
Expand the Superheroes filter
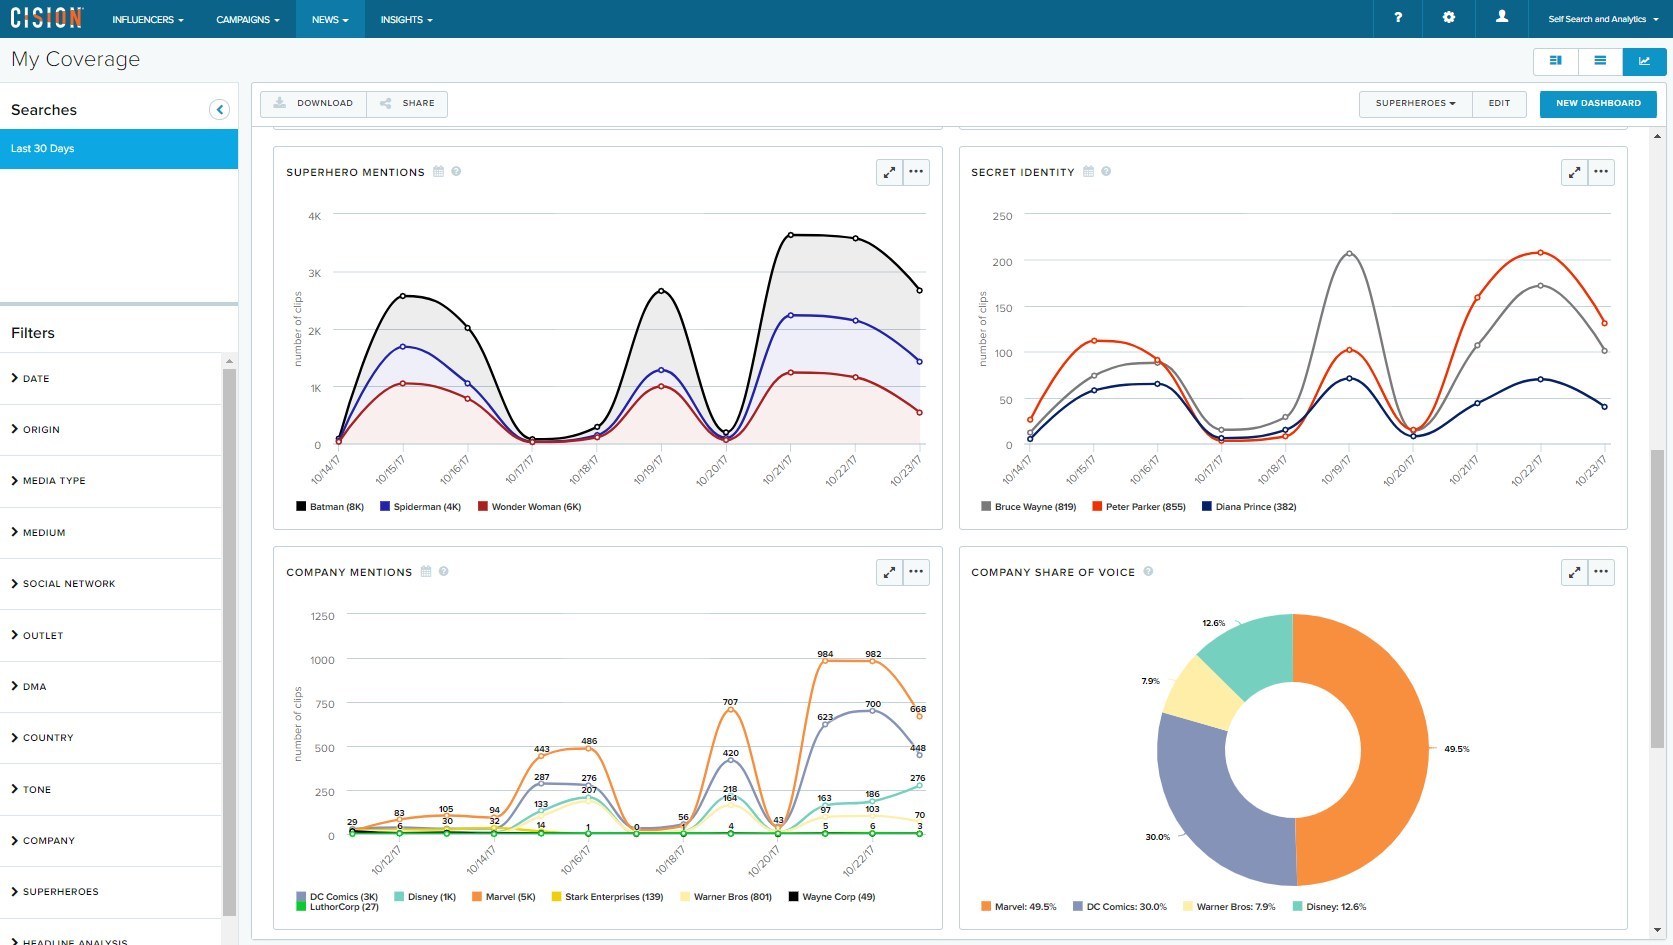110,892
